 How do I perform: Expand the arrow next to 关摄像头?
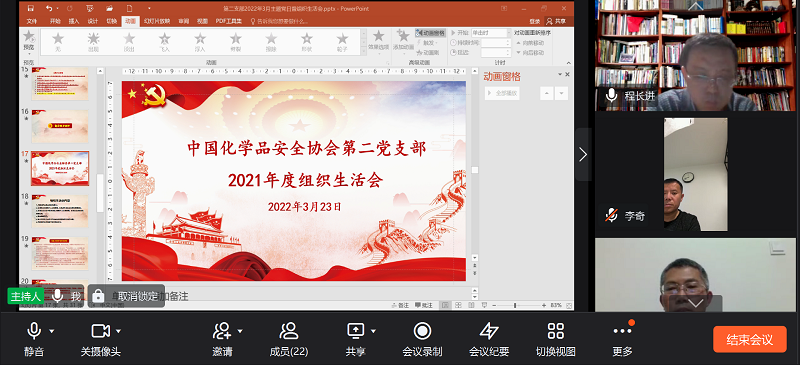point(118,332)
